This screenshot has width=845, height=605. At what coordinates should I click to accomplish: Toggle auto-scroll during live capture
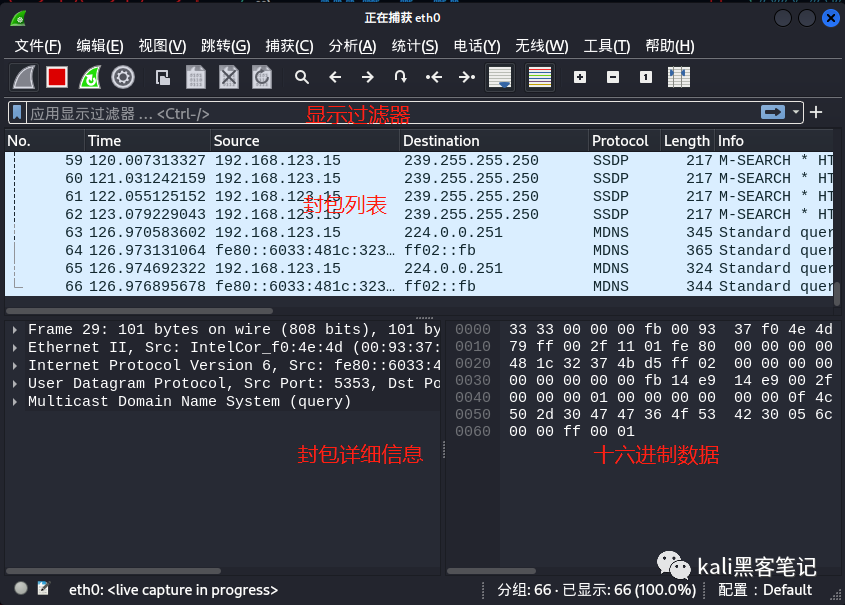pos(500,78)
